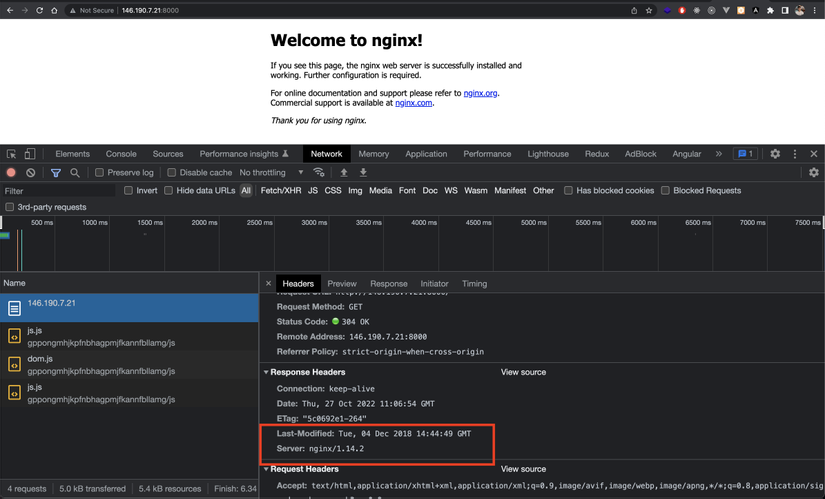Screen dimensions: 825x499
Task: Click the browser back arrow
Action: (10, 11)
